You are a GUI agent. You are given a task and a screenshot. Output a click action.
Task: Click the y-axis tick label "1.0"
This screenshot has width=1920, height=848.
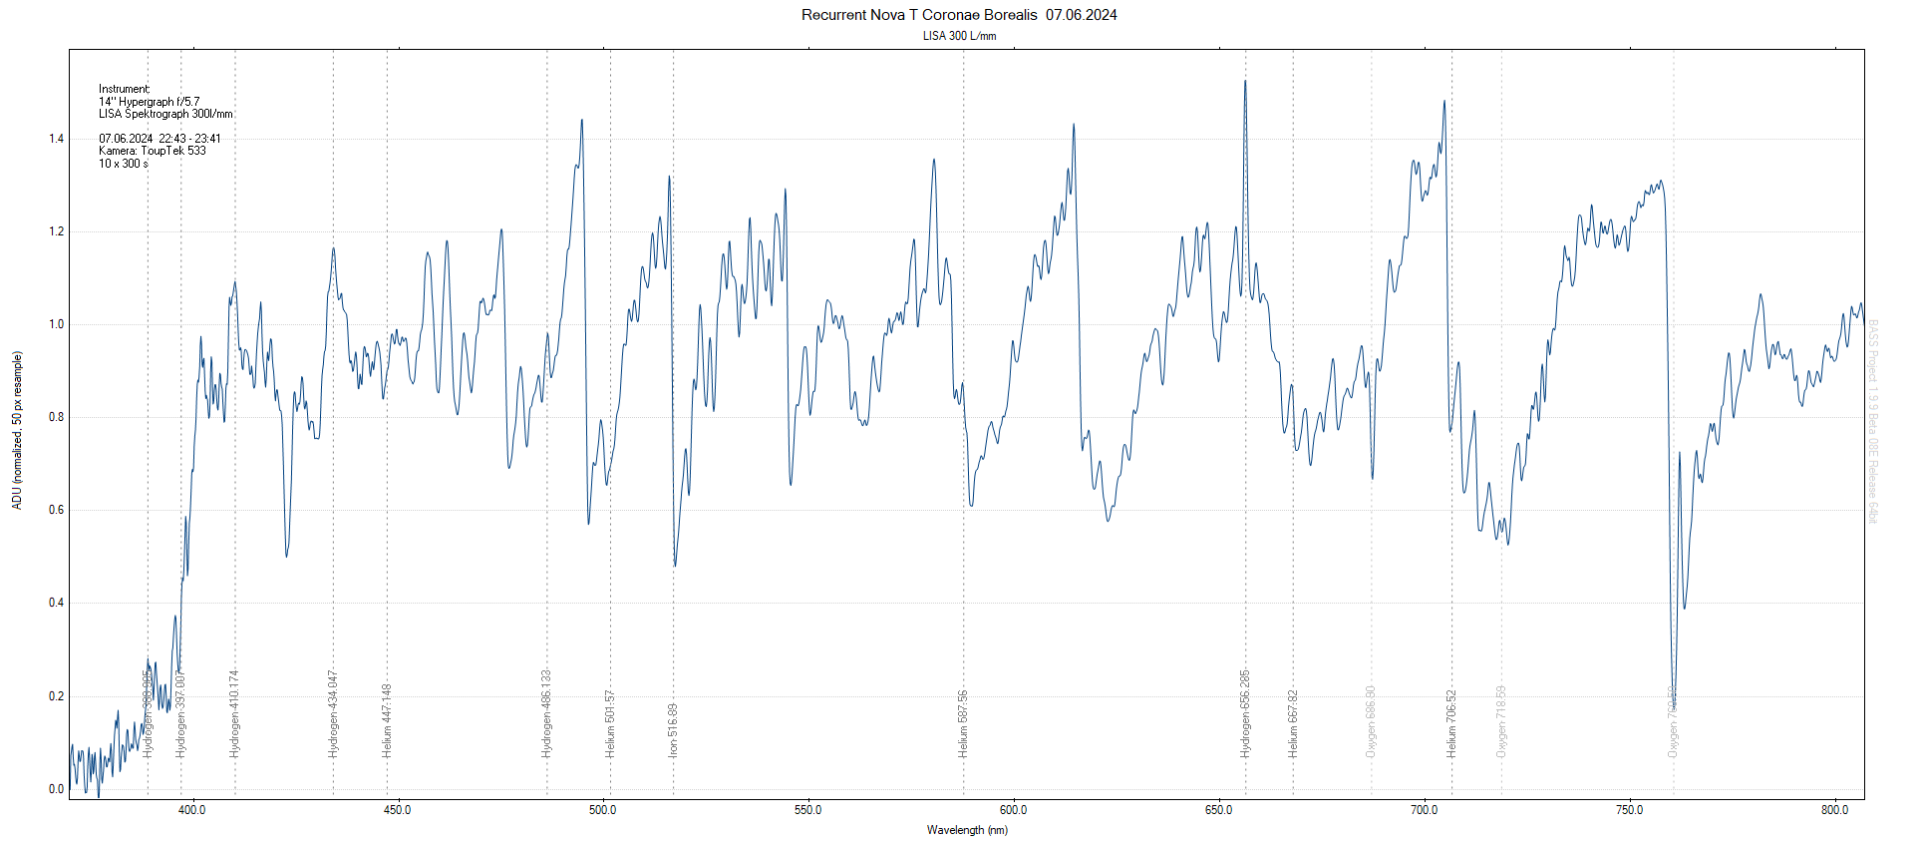(x=56, y=324)
